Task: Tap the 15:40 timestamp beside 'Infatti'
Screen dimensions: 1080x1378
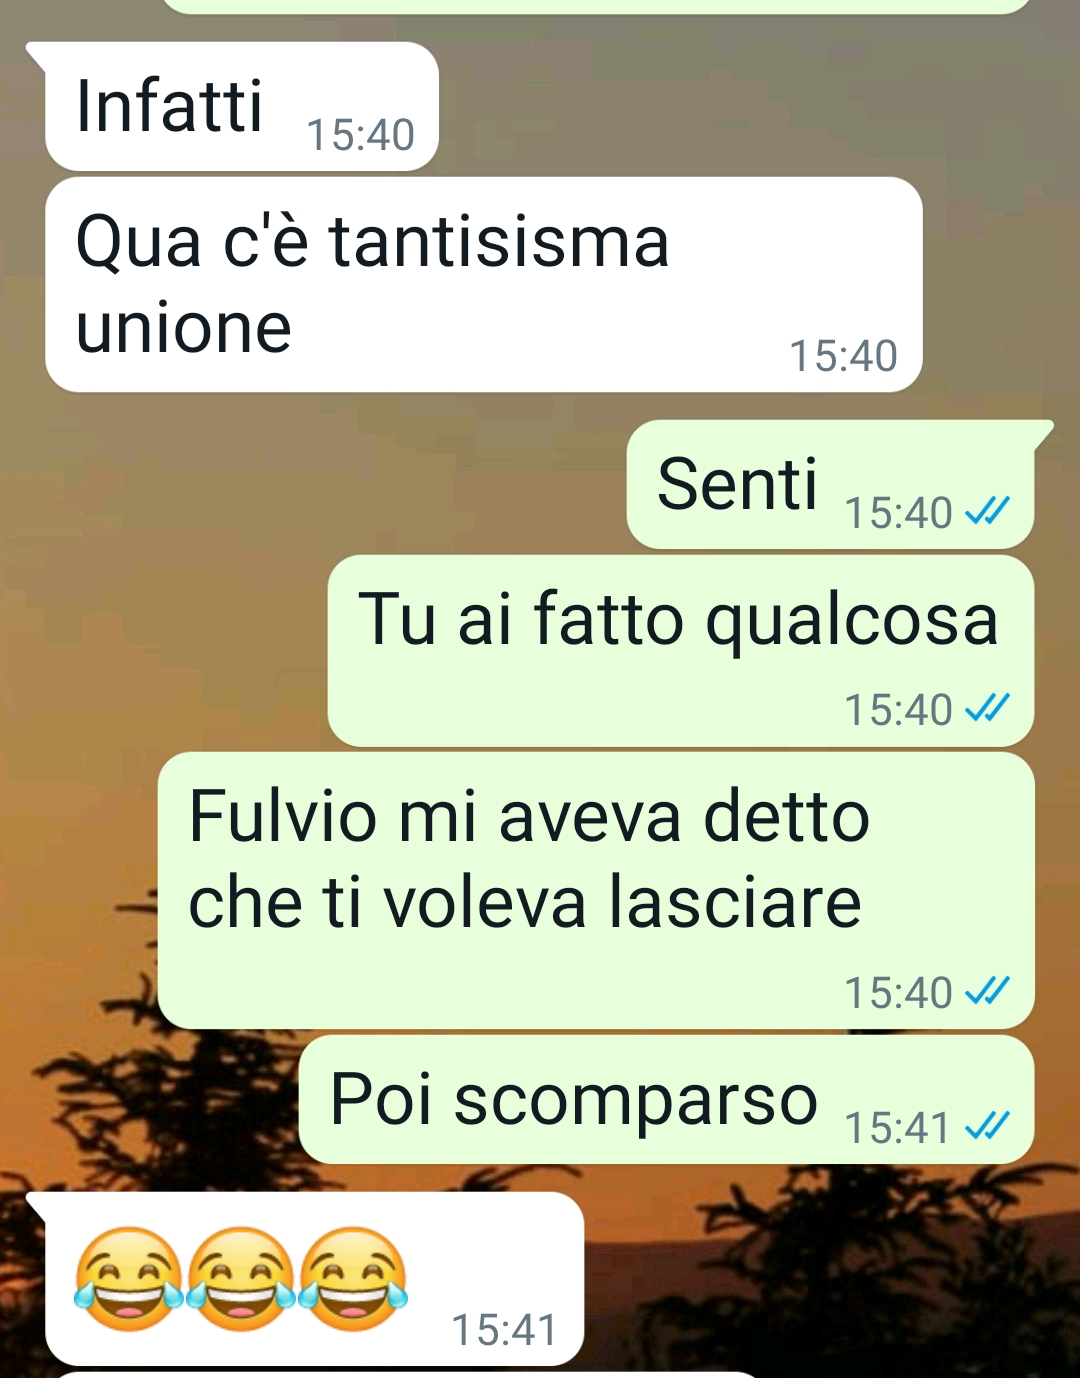Action: (x=360, y=135)
